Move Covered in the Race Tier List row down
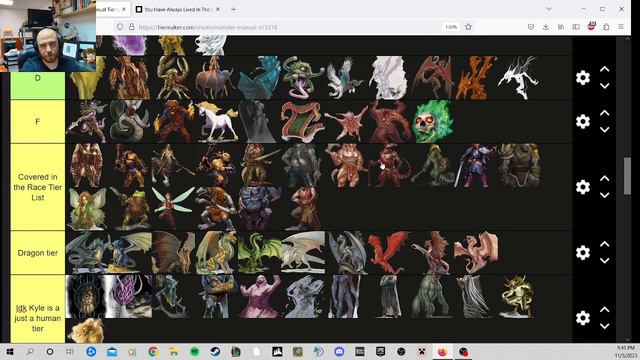The image size is (640, 360). click(604, 195)
